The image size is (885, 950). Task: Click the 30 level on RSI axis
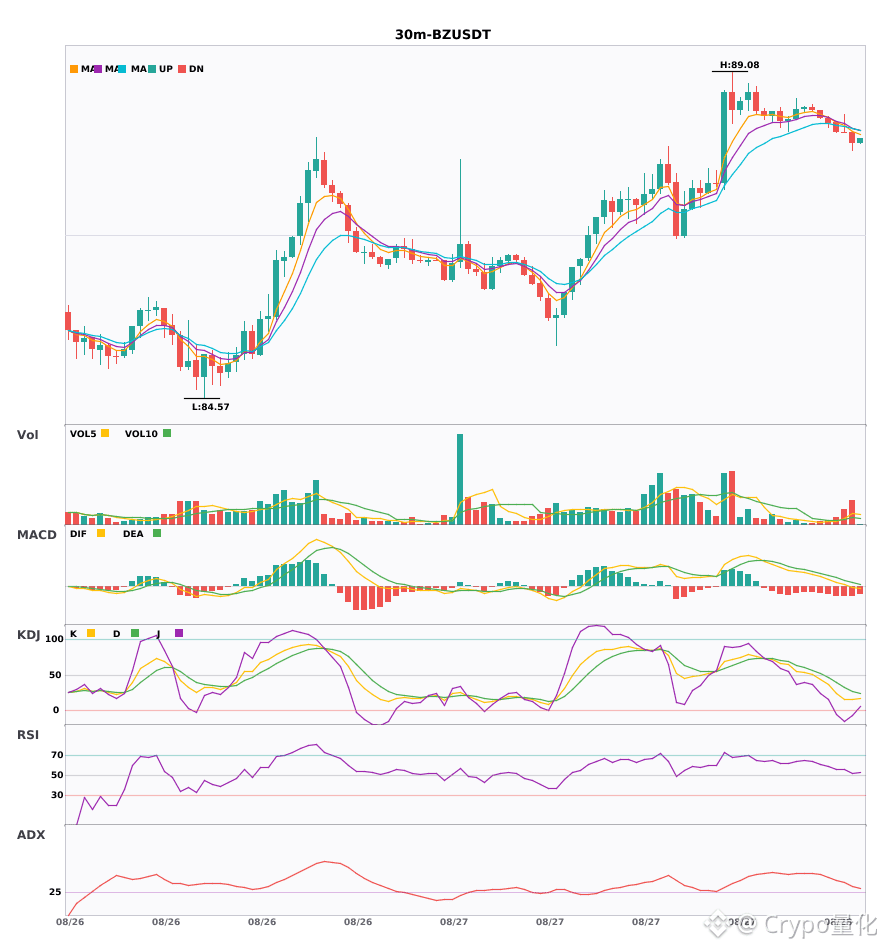[57, 795]
